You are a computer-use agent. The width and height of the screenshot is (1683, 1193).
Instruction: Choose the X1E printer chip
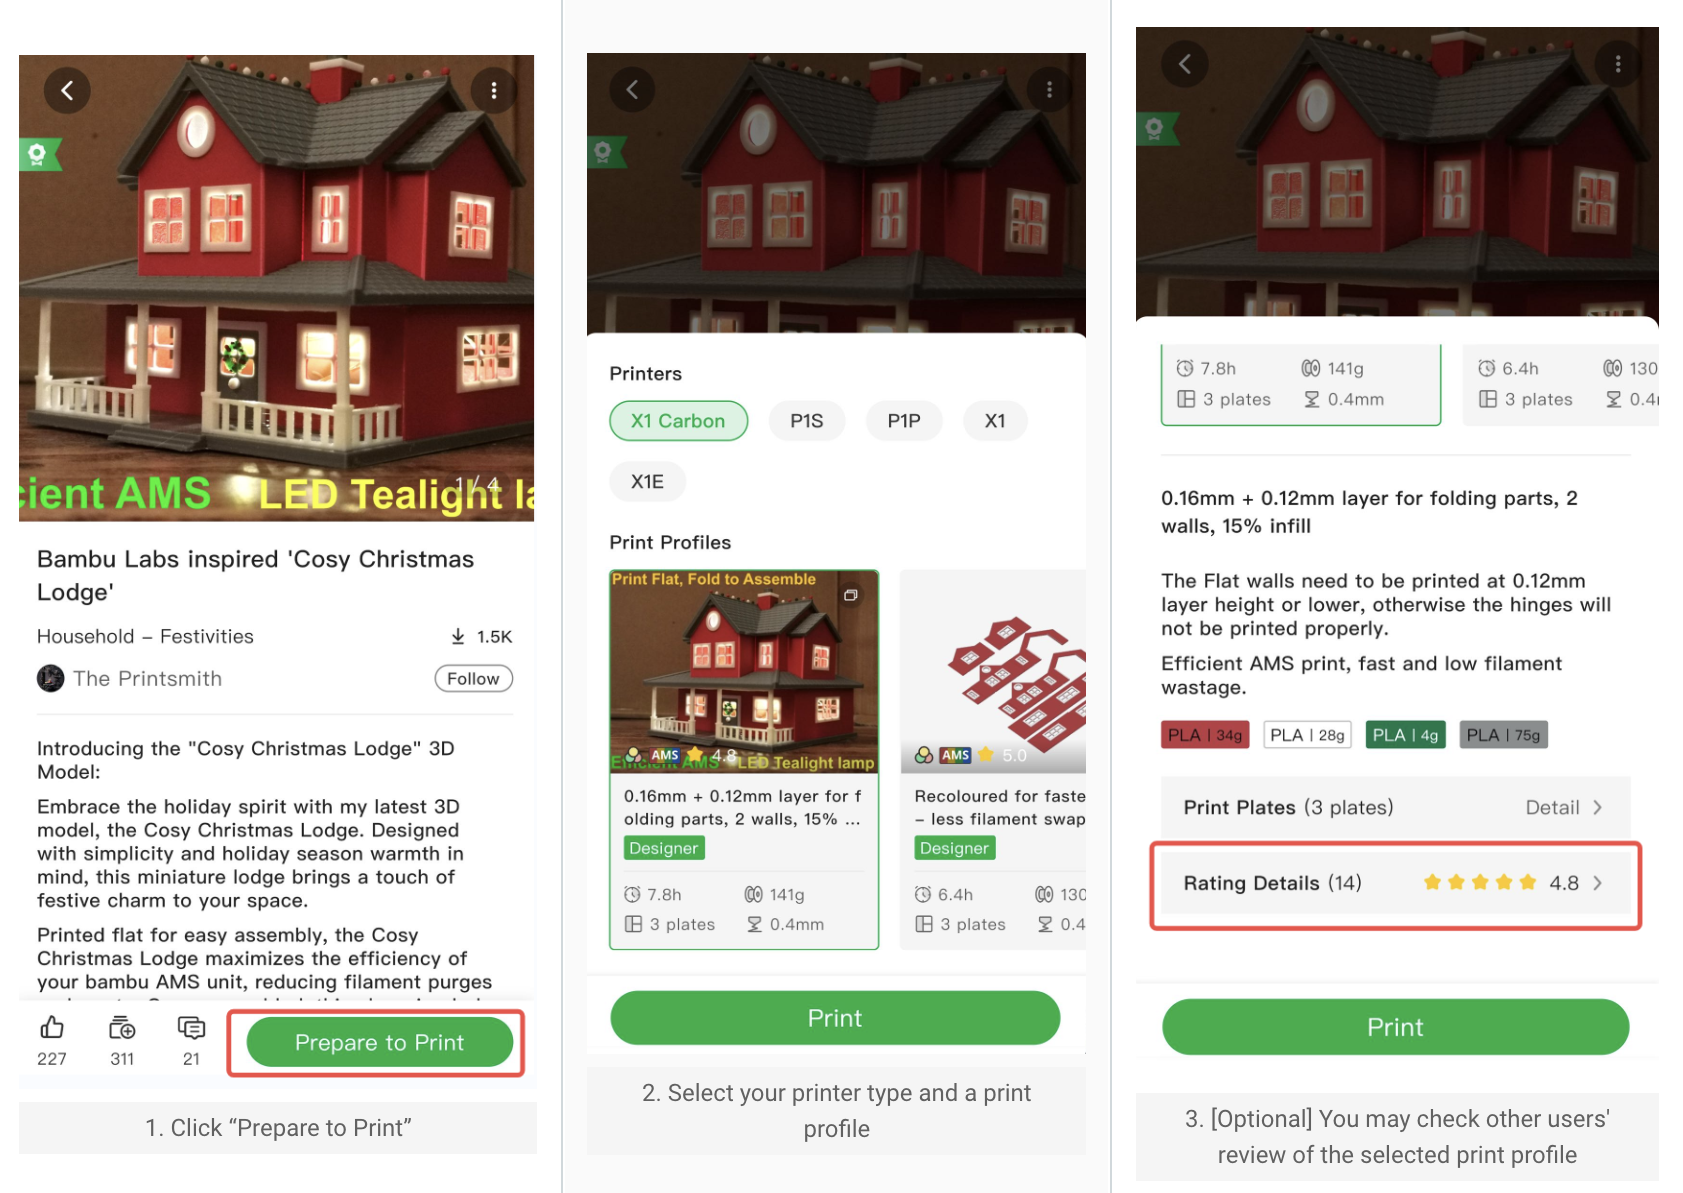pos(647,482)
